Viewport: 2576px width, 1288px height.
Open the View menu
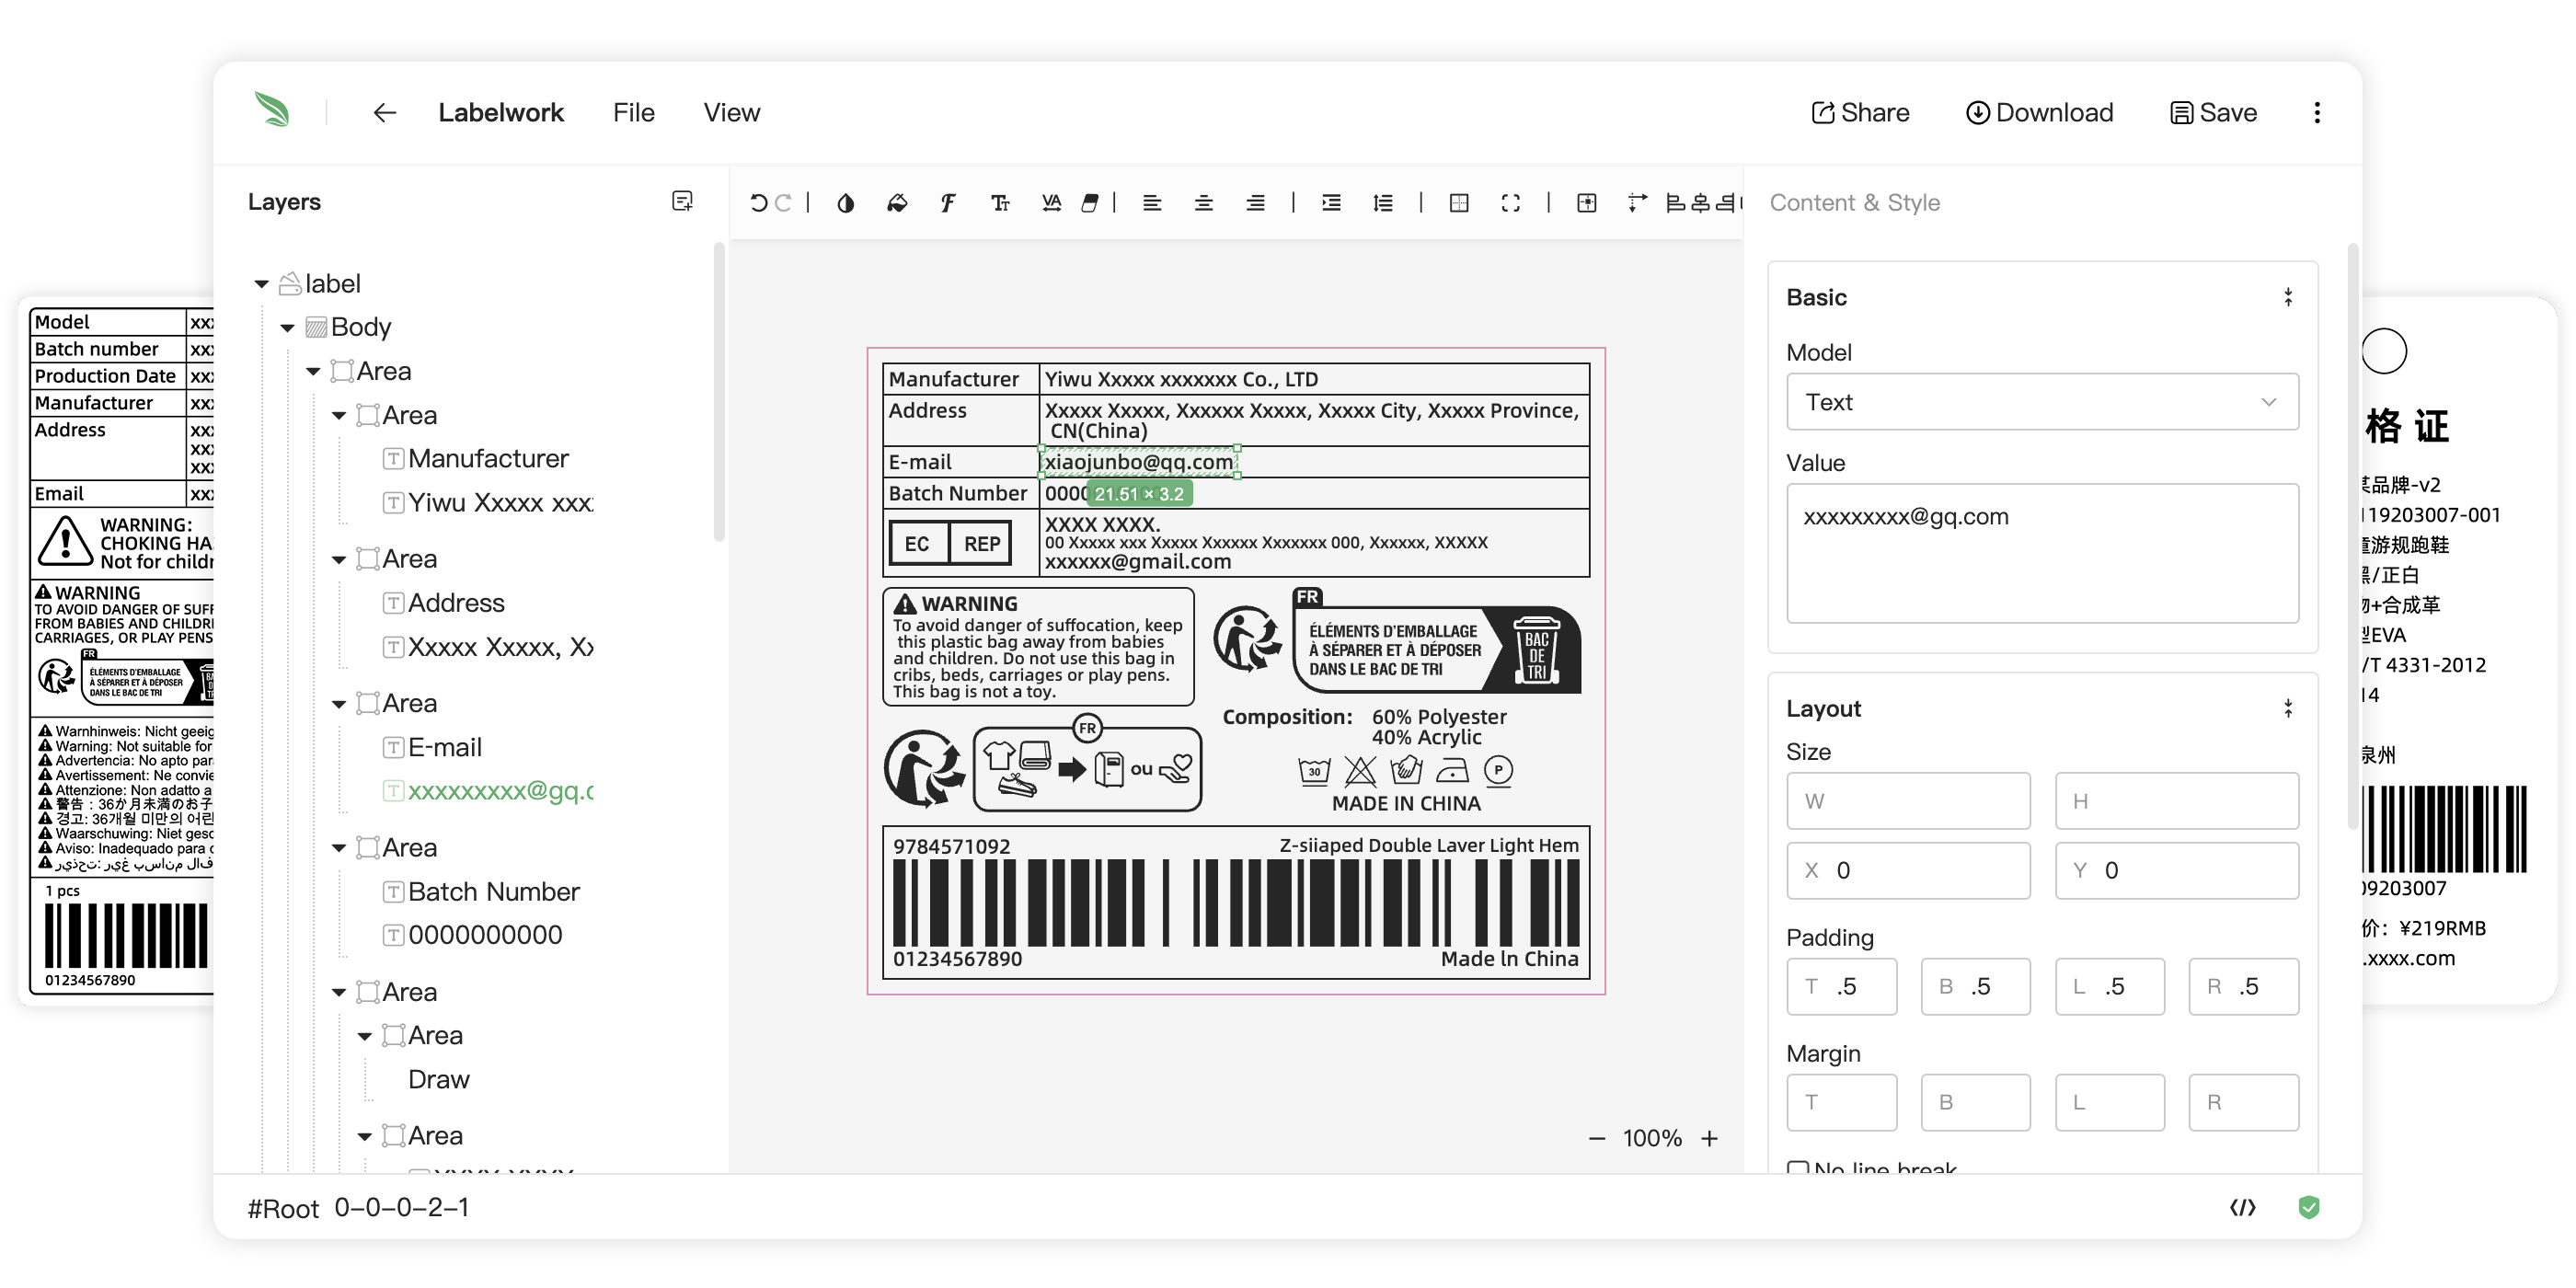tap(731, 113)
